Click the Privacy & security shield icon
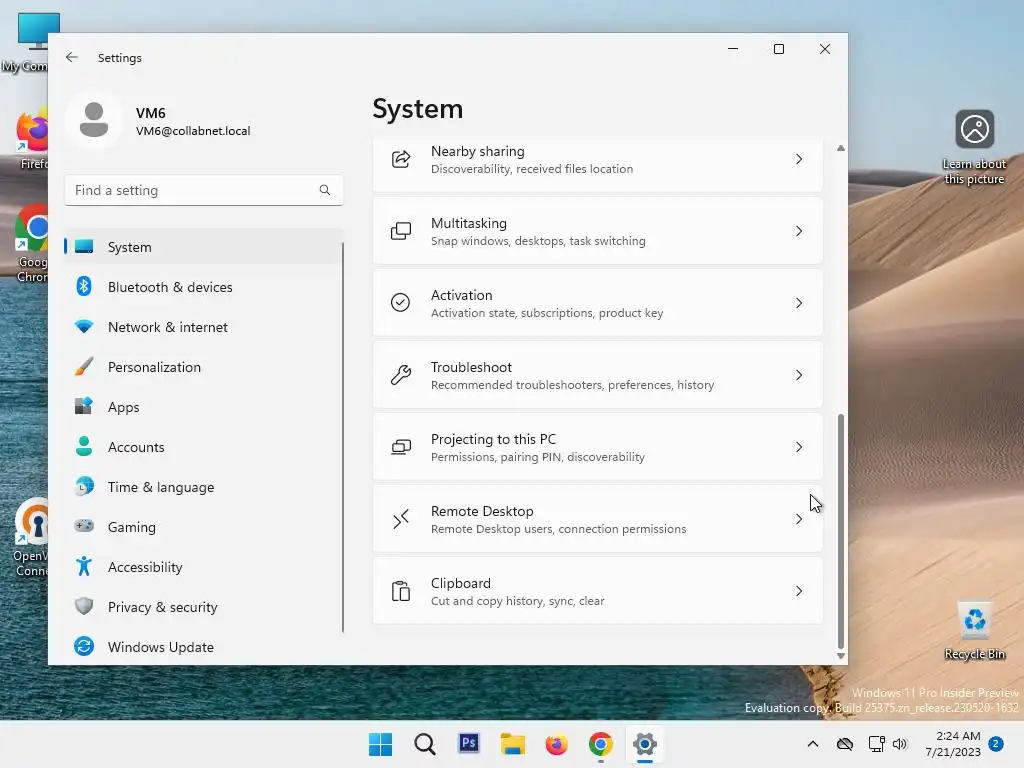This screenshot has height=768, width=1024. tap(84, 606)
